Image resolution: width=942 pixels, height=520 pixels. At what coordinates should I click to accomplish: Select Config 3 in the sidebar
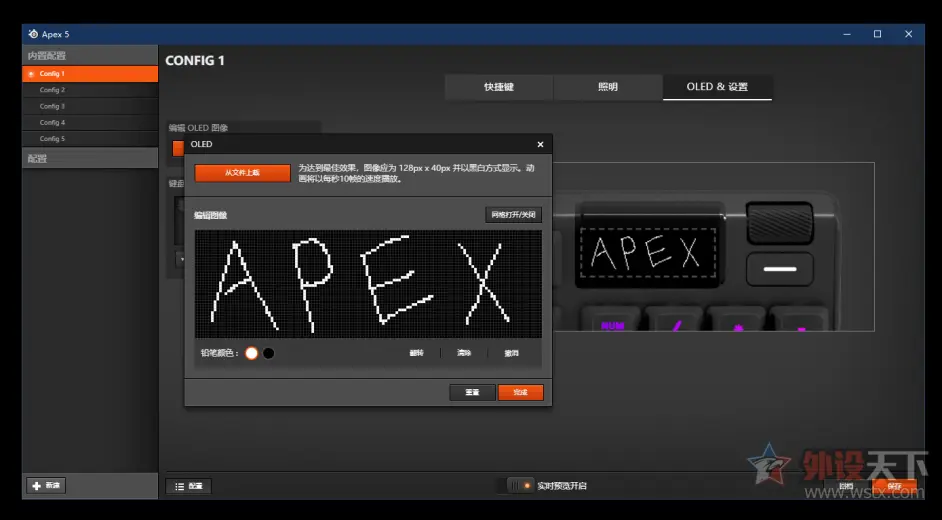(x=90, y=106)
